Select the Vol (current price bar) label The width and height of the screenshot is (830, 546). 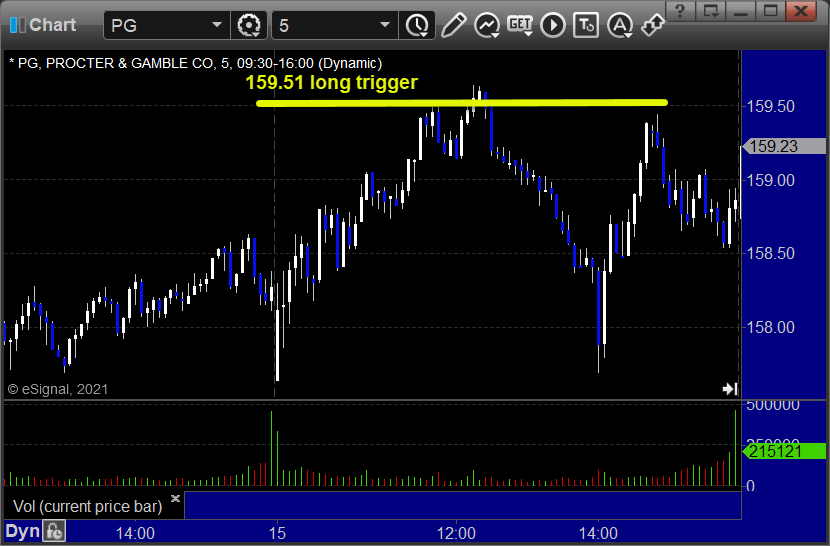click(87, 506)
